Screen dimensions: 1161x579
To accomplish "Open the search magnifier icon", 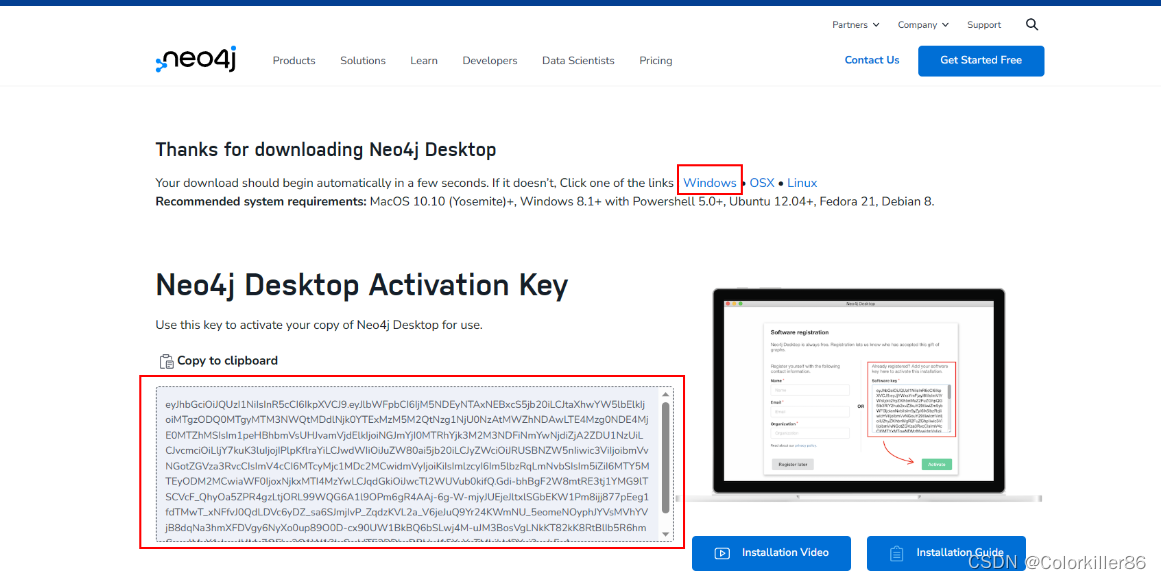I will [x=1032, y=24].
